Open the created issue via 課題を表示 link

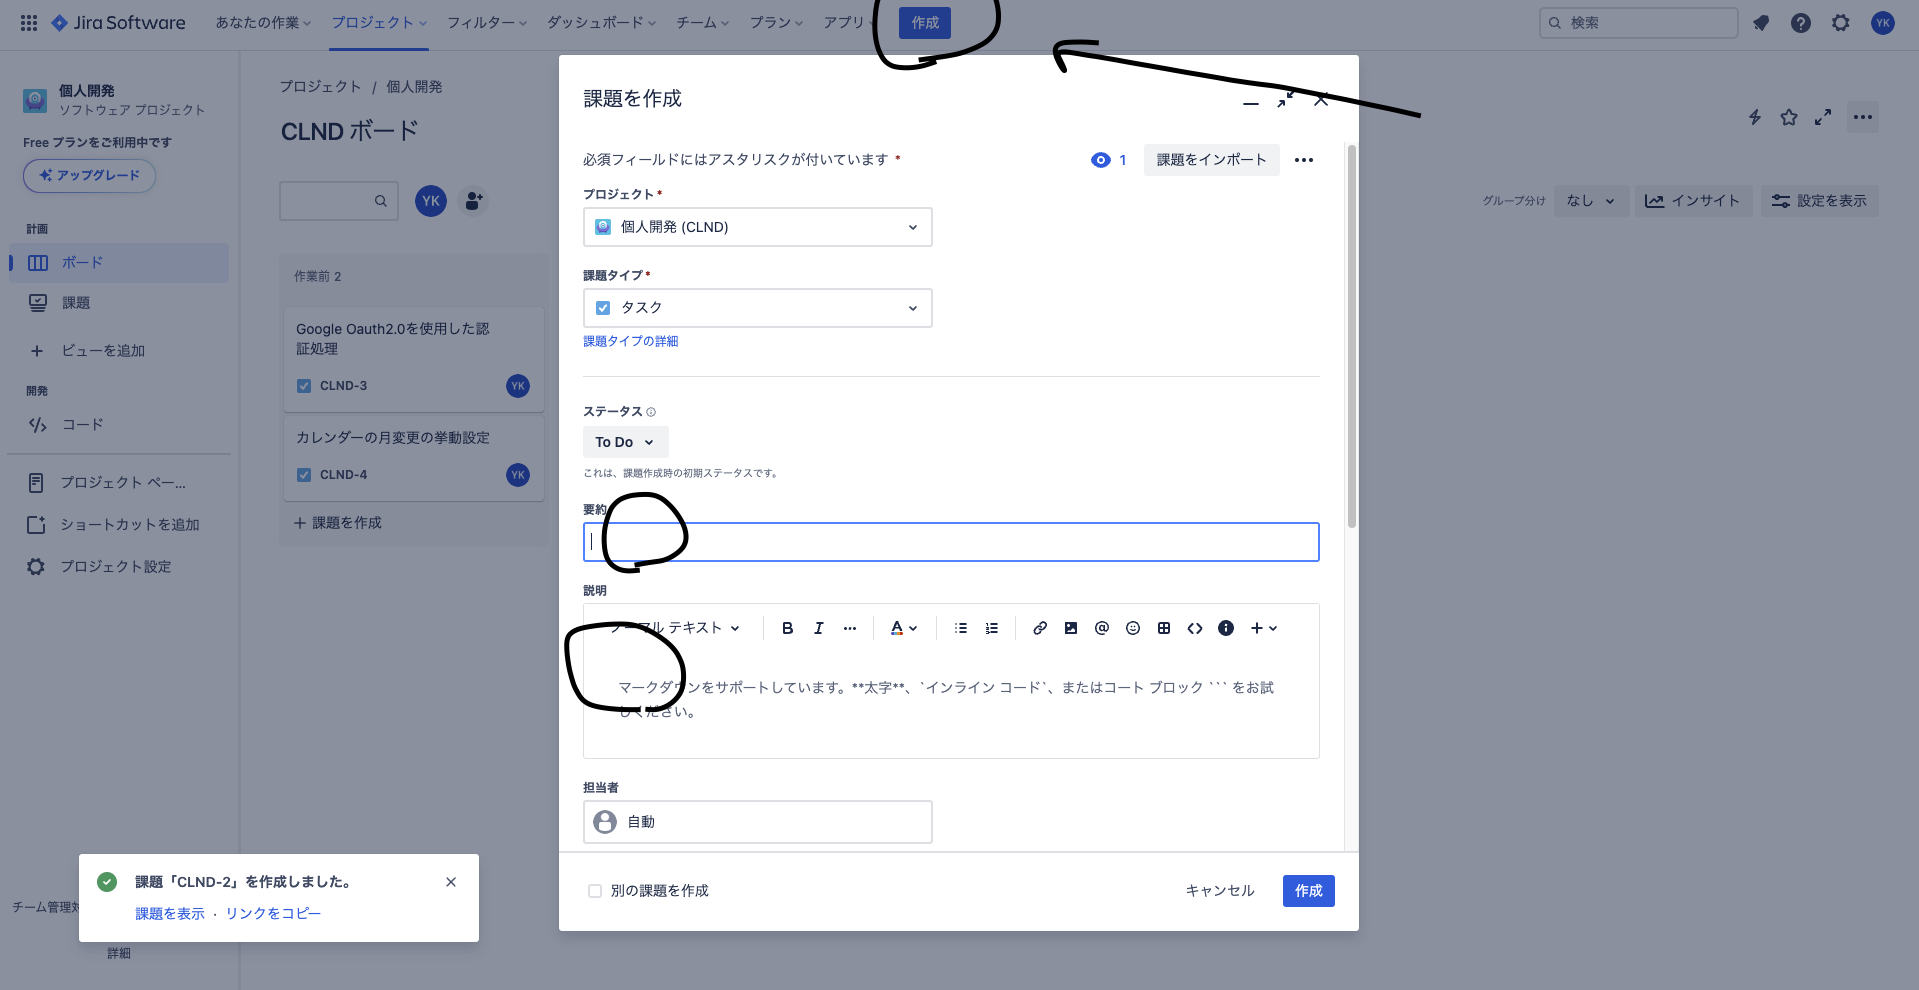click(168, 912)
